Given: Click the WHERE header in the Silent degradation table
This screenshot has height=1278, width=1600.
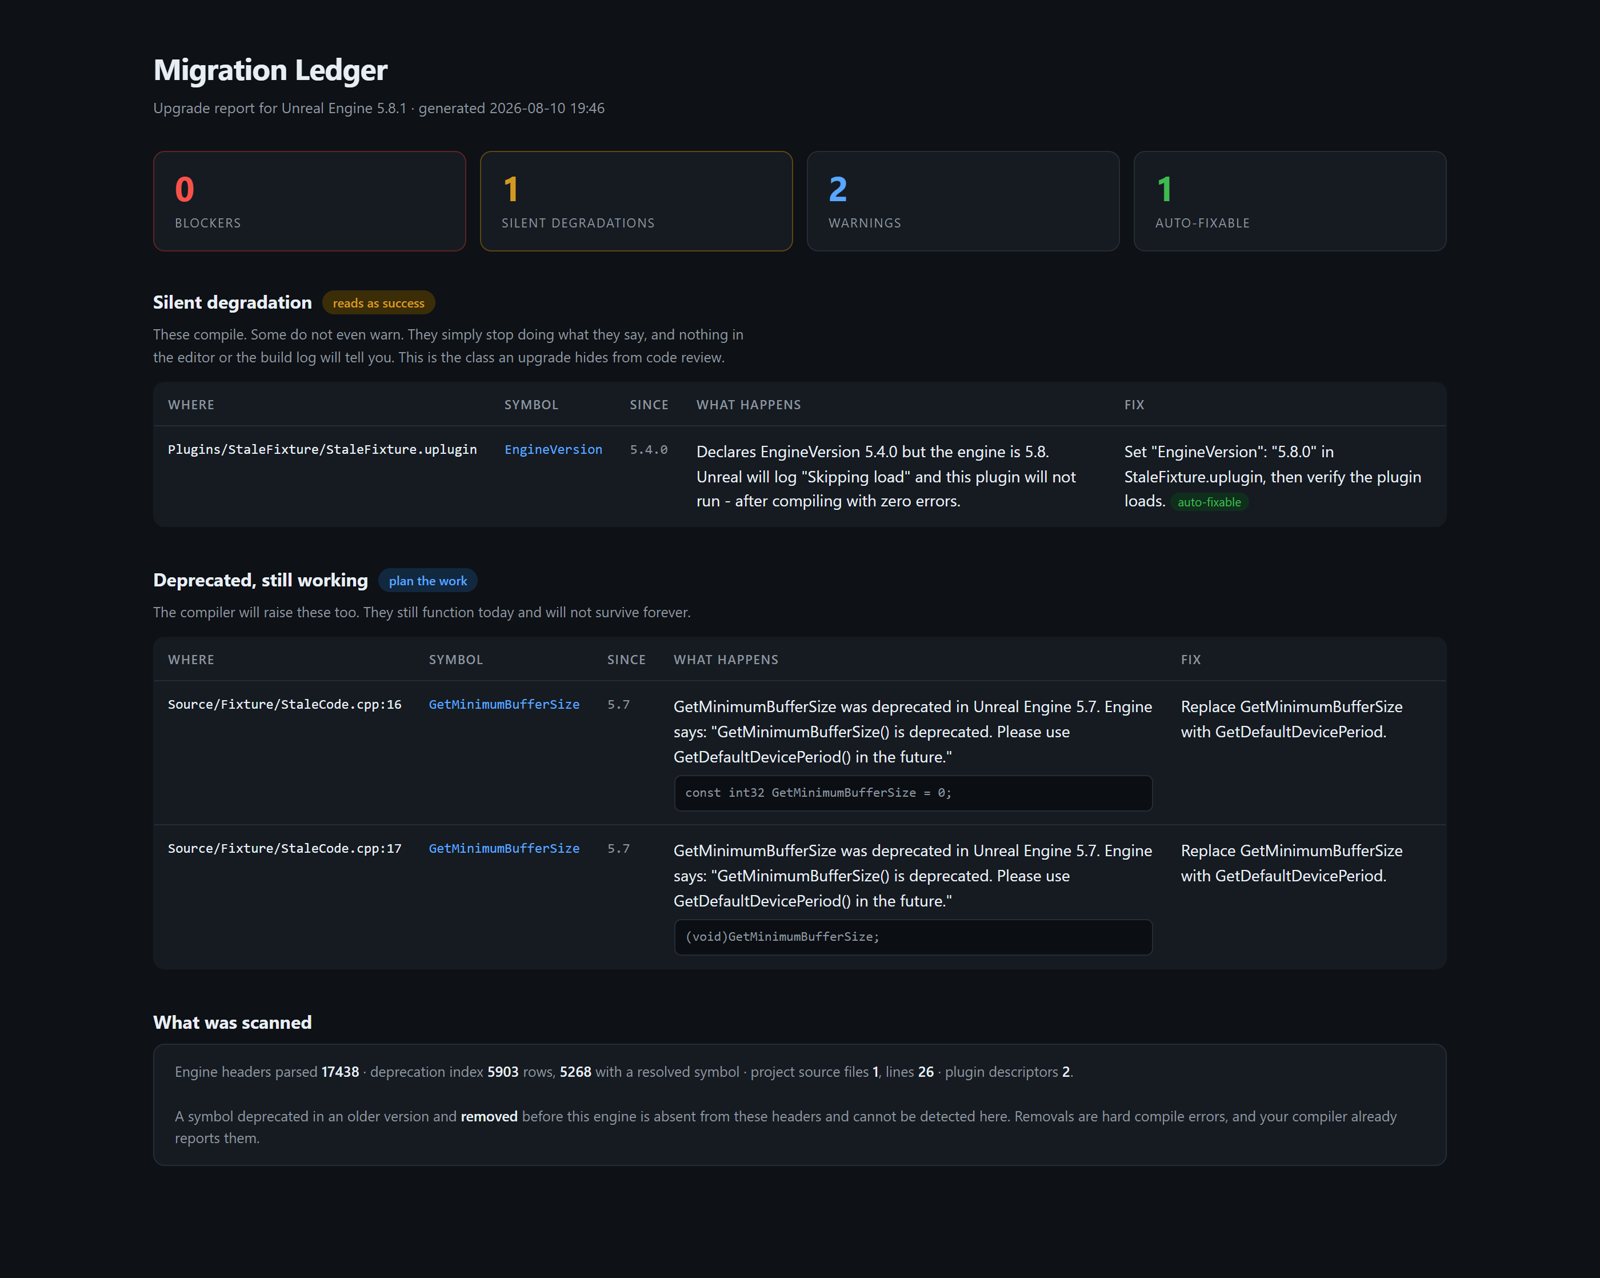Looking at the screenshot, I should (191, 405).
